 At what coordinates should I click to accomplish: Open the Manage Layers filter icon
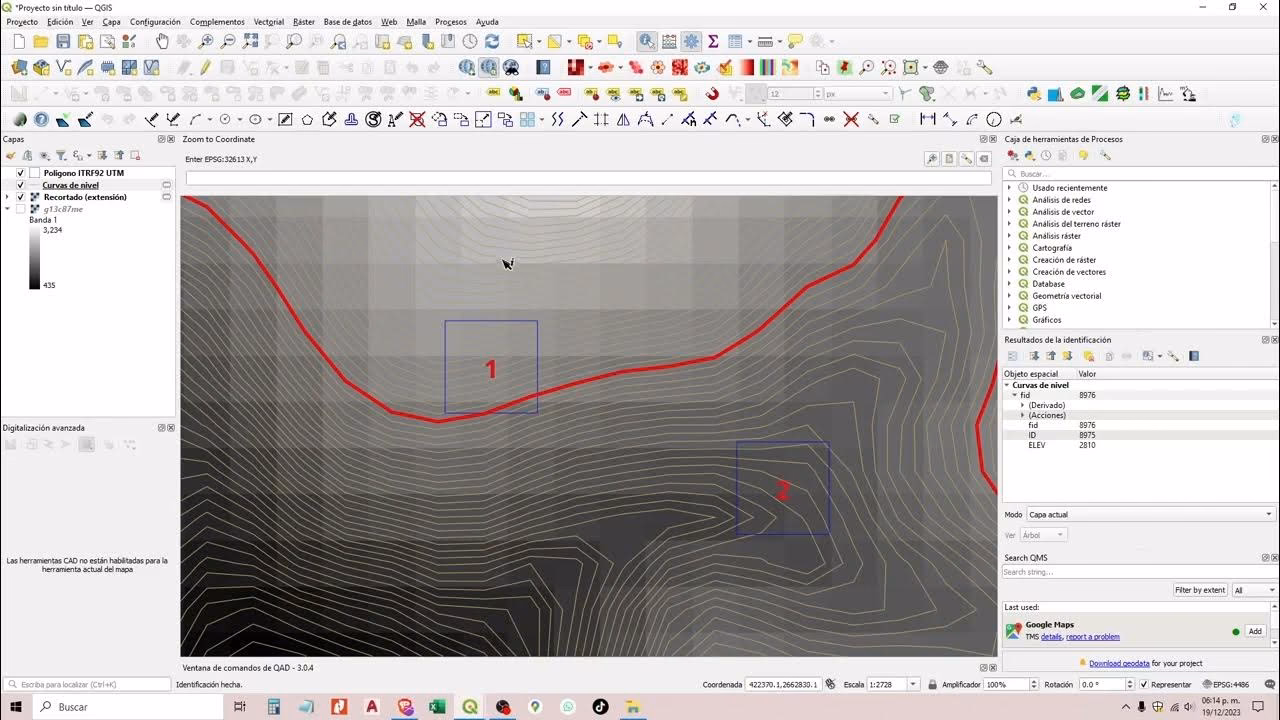coord(61,154)
